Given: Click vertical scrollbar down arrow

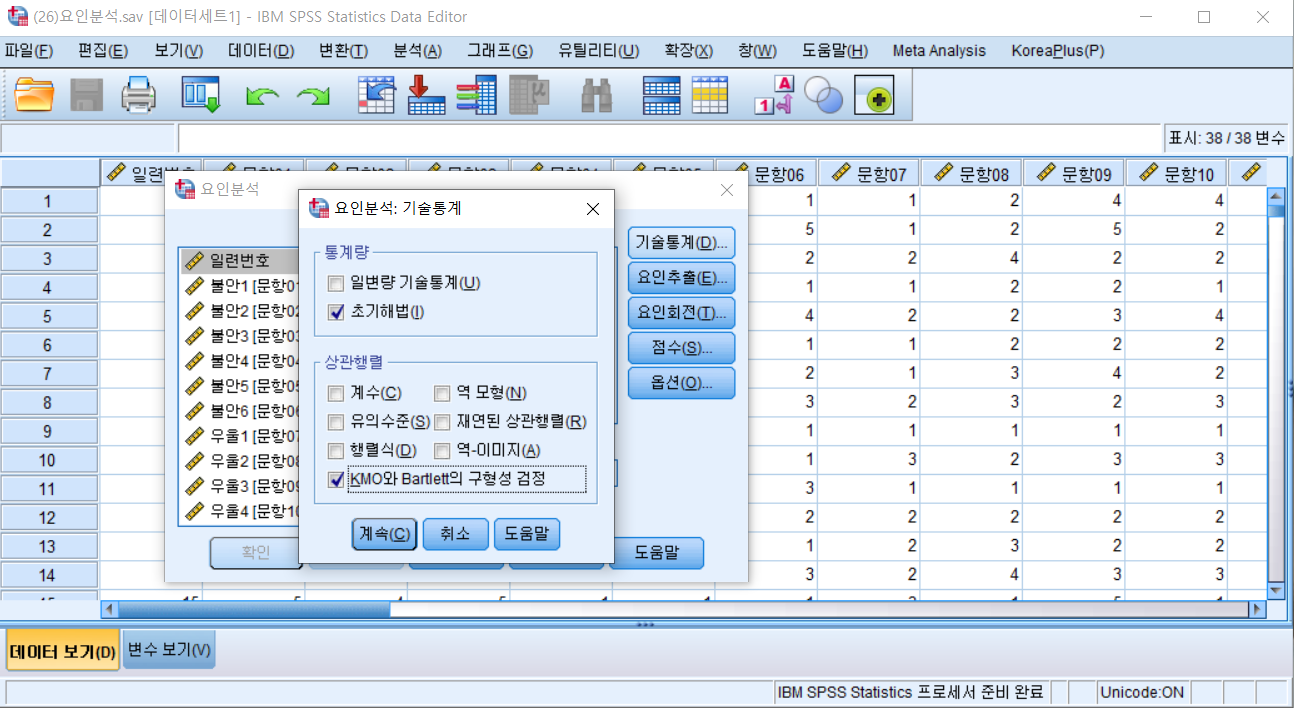Looking at the screenshot, I should coord(1275,590).
